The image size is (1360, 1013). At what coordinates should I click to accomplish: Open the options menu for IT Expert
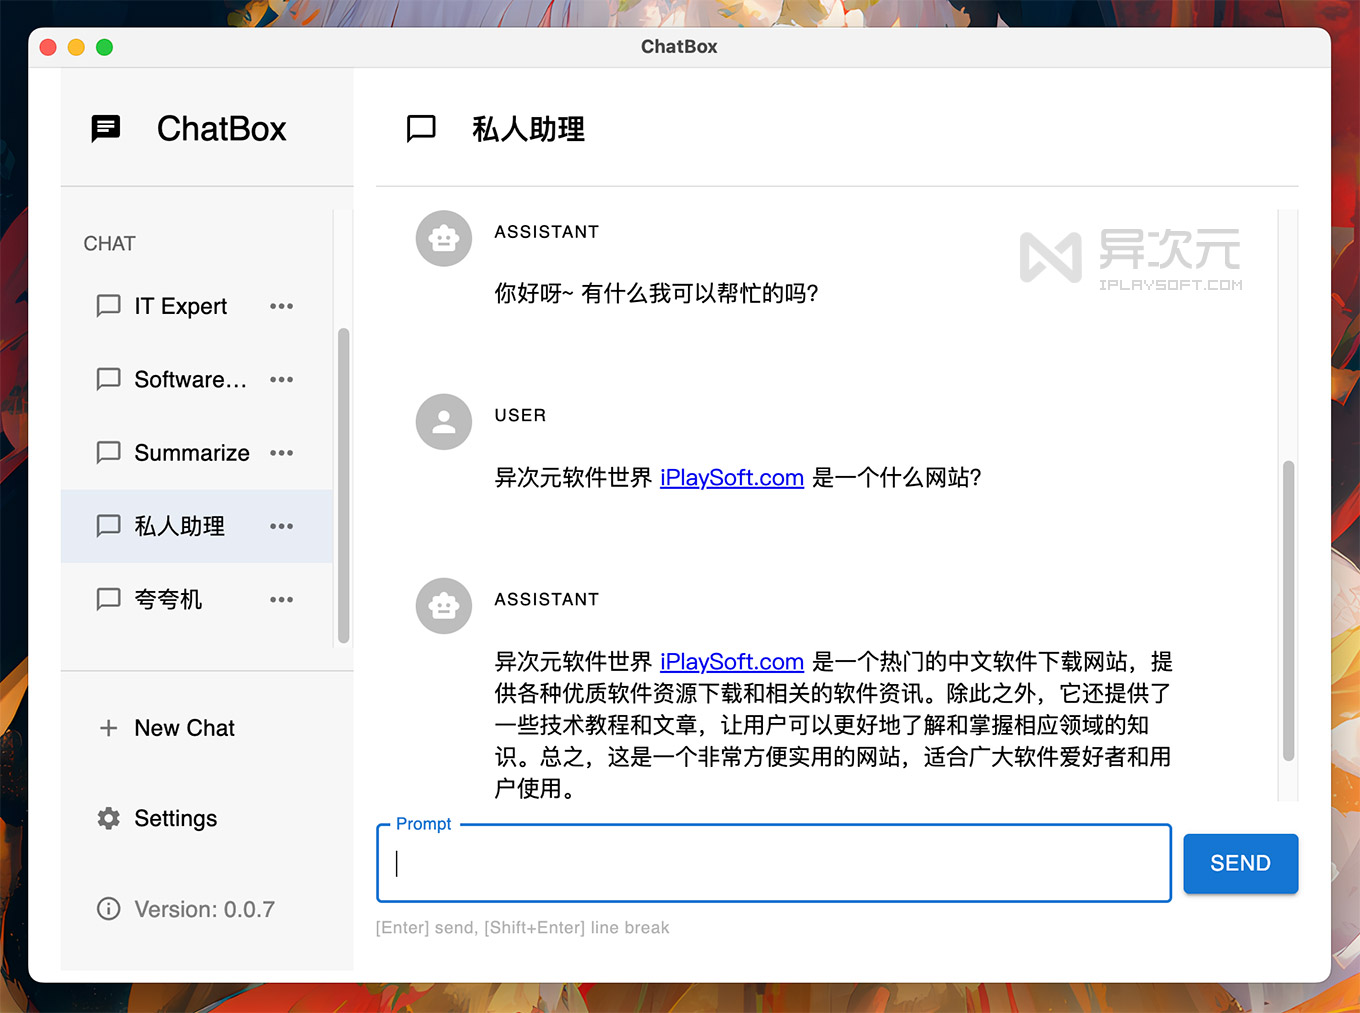[x=281, y=306]
